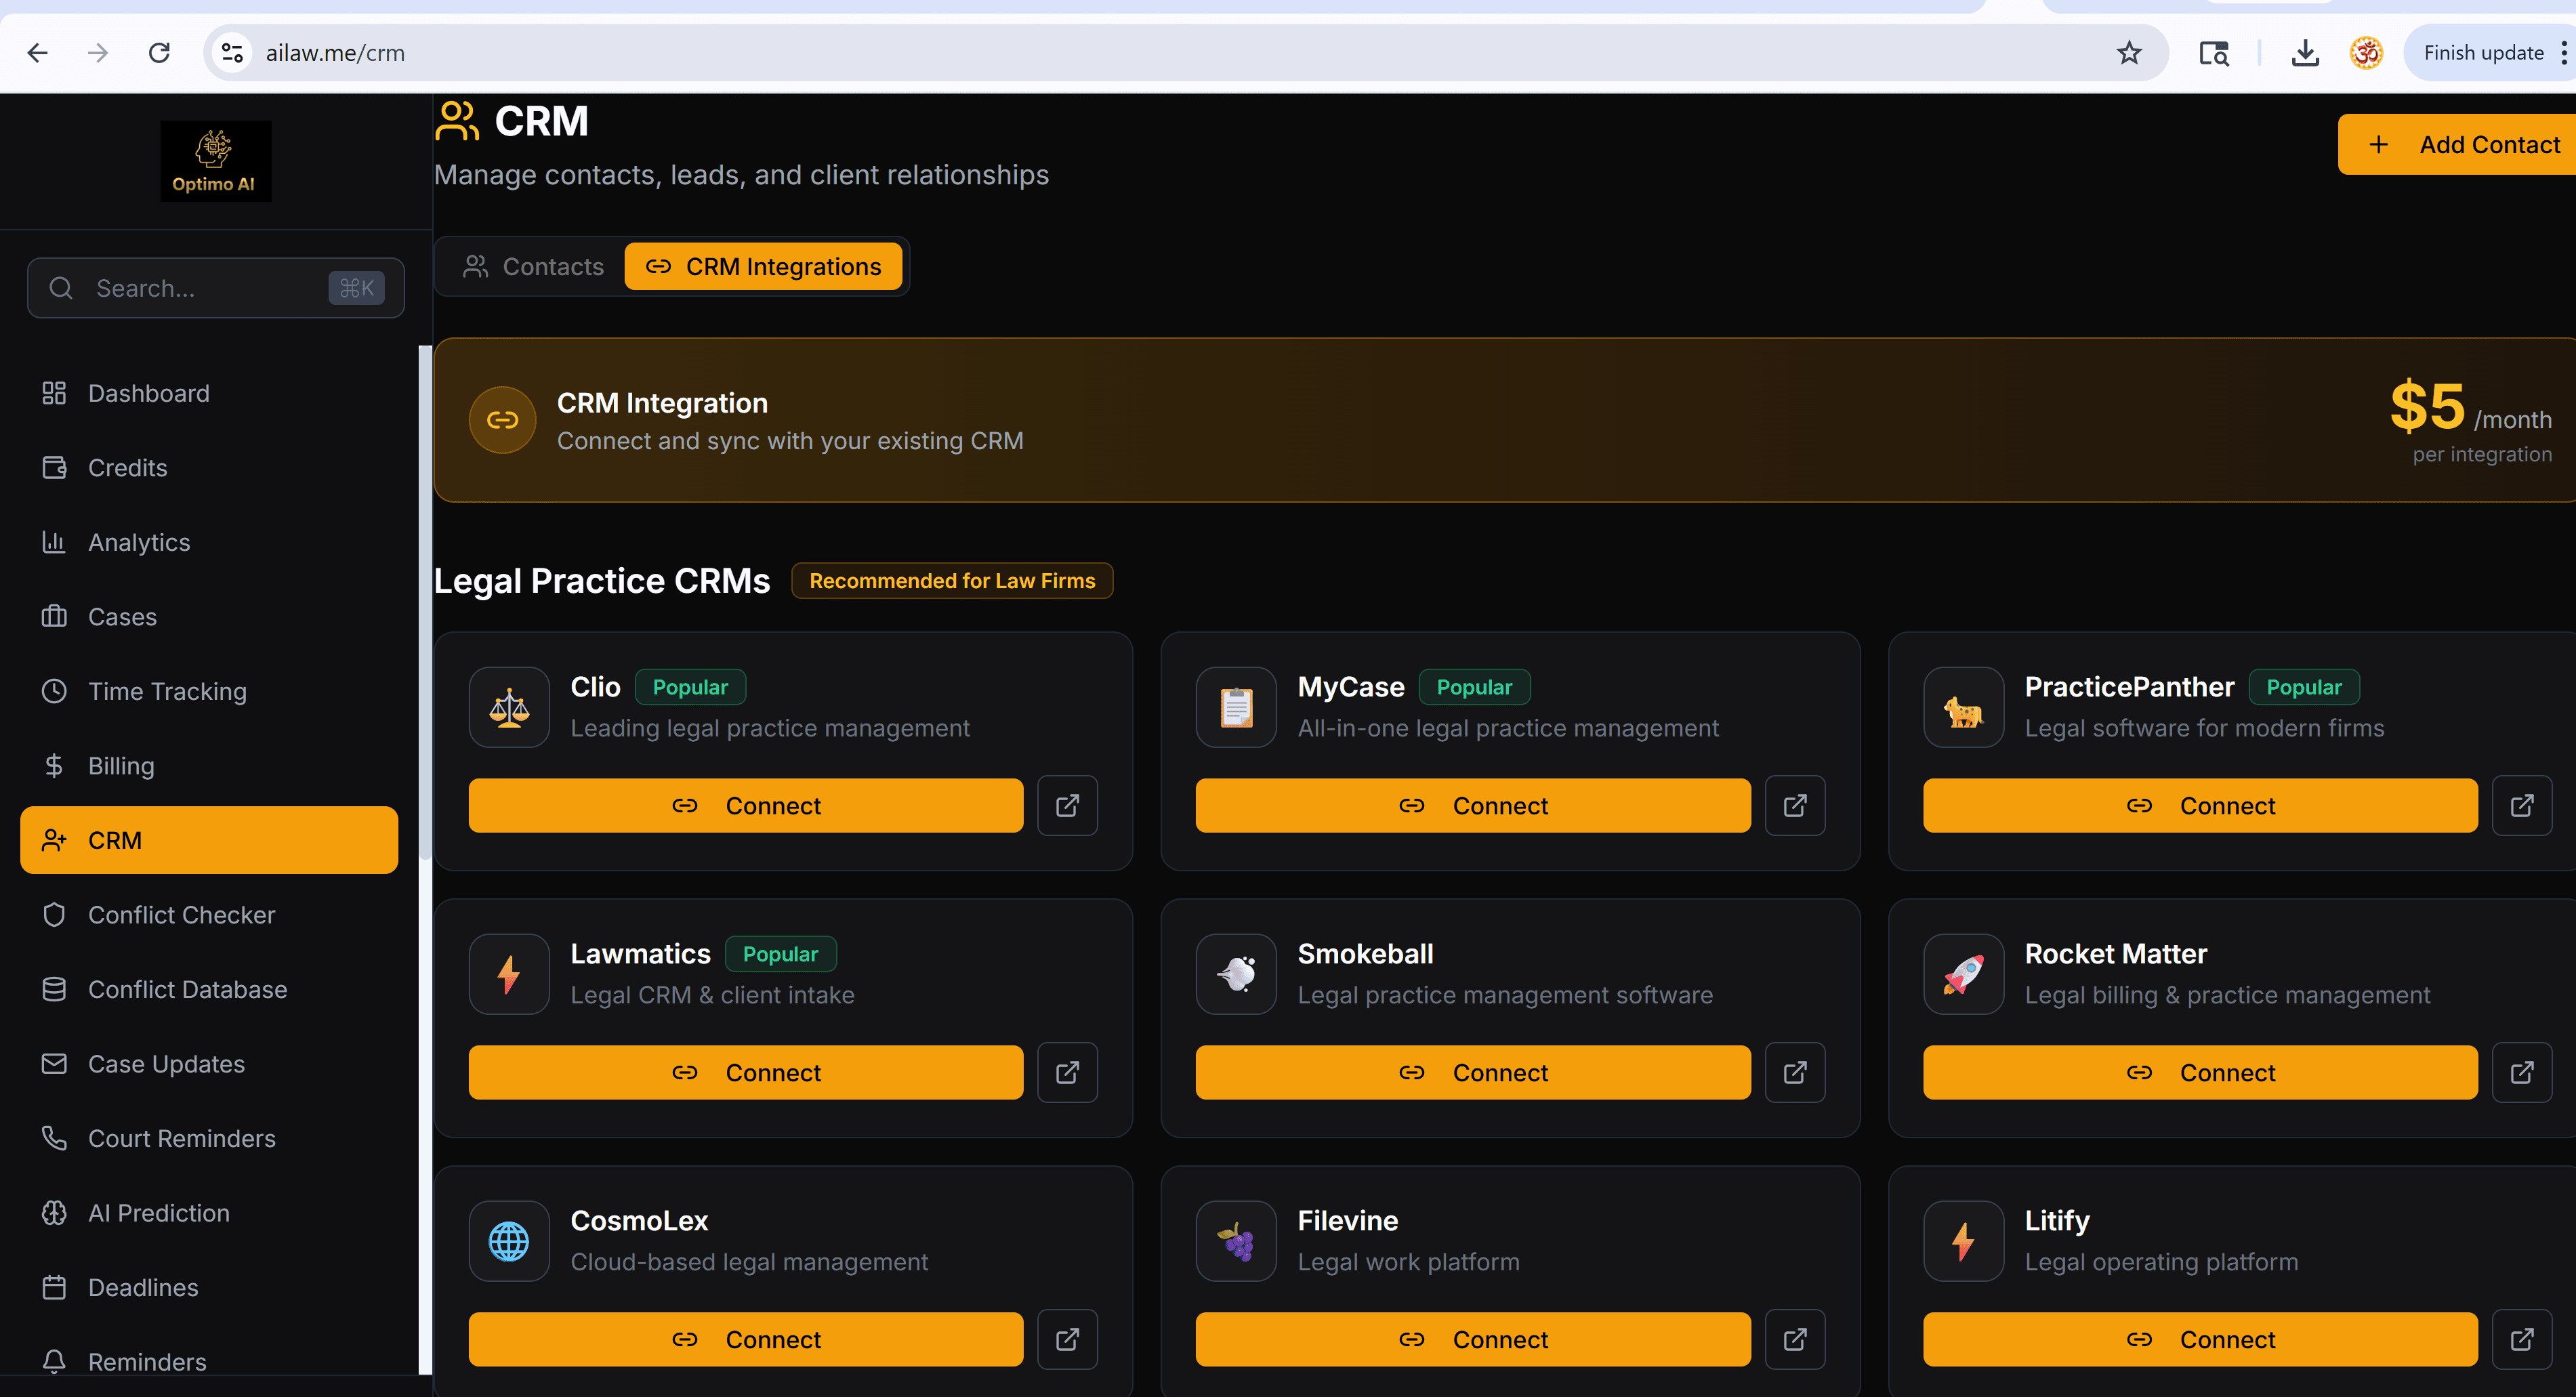Reload the page

pos(159,53)
